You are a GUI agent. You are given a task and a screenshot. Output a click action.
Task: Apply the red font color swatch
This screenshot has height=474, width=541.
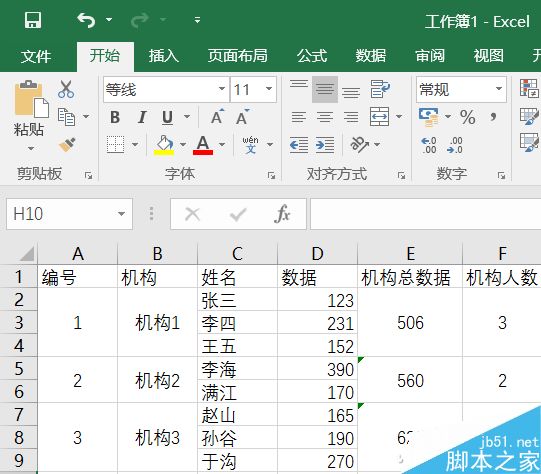point(203,145)
